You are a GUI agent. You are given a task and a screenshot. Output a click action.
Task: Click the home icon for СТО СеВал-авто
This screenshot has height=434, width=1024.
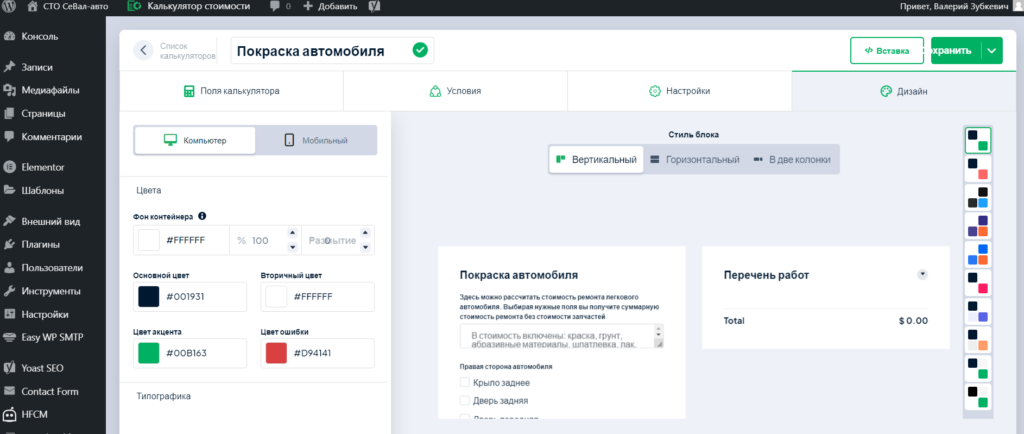pos(33,7)
